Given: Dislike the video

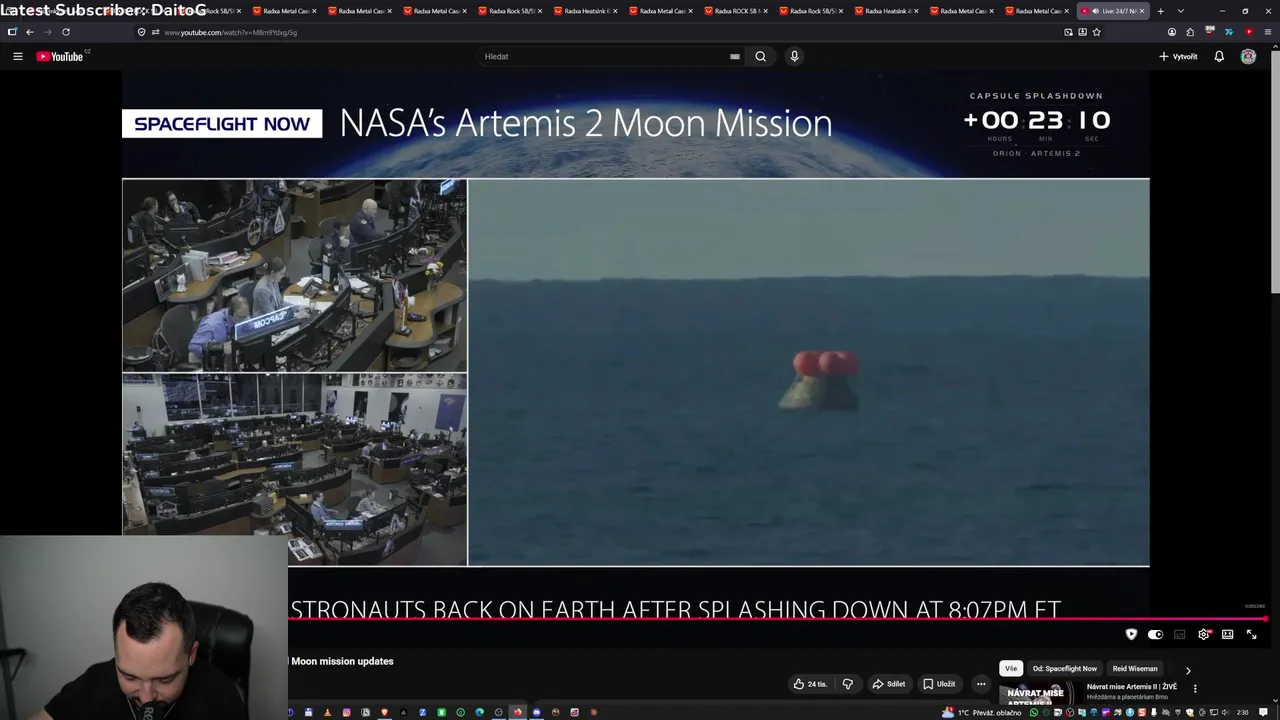Looking at the screenshot, I should 847,684.
